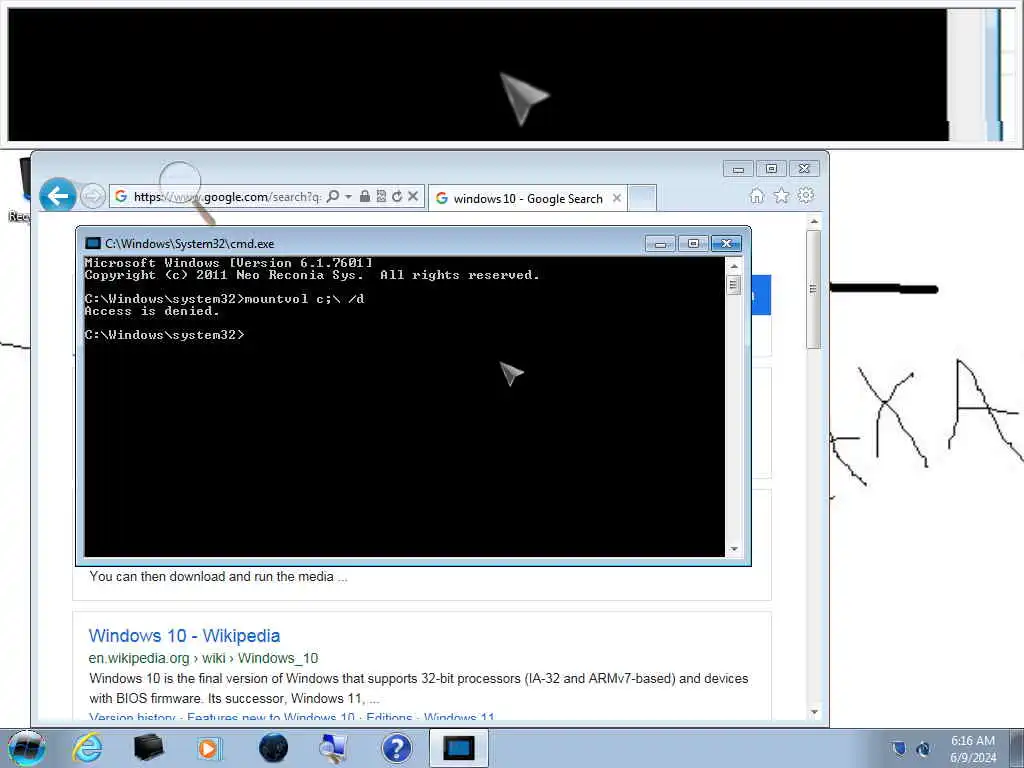Image resolution: width=1024 pixels, height=768 pixels.
Task: Go to the Internet Explorer home page icon
Action: click(x=756, y=195)
